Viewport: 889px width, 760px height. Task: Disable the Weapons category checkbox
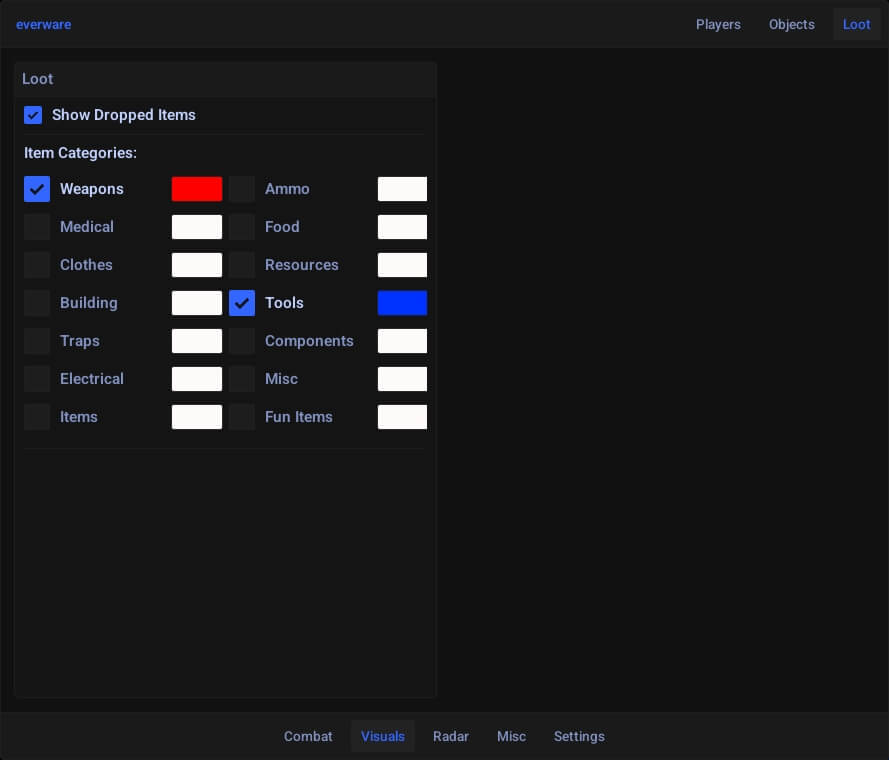tap(37, 189)
